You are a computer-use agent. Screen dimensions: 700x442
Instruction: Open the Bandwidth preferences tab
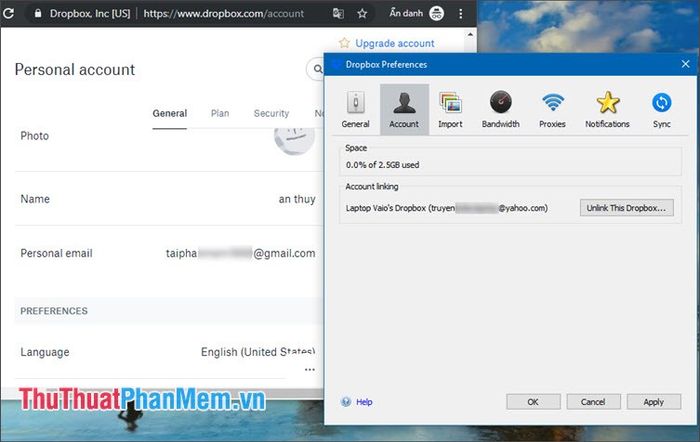(500, 110)
